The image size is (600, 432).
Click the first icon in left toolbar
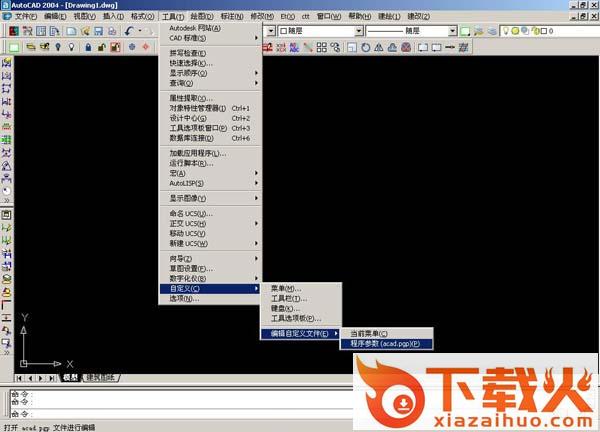7,64
